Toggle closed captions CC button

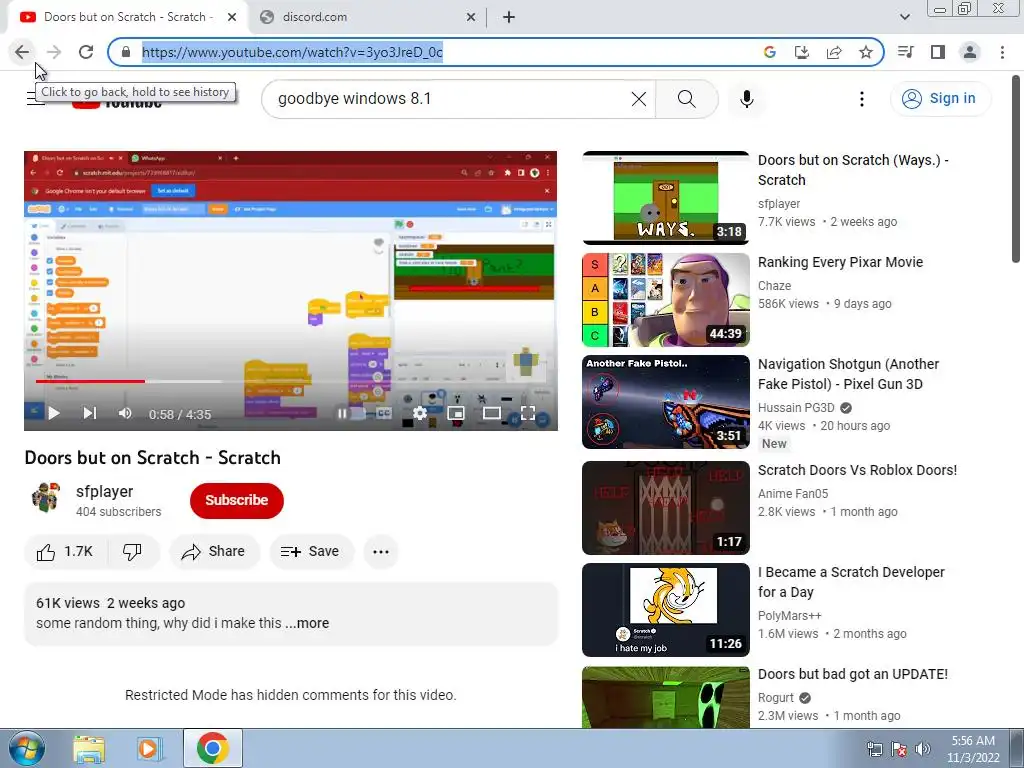pyautogui.click(x=384, y=413)
